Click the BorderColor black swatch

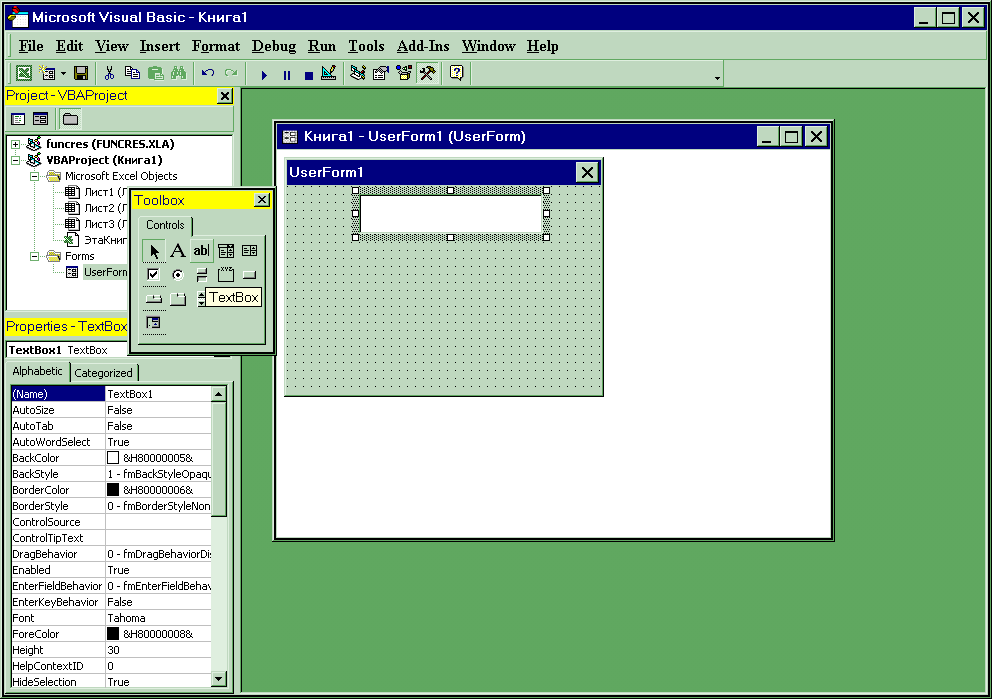113,490
